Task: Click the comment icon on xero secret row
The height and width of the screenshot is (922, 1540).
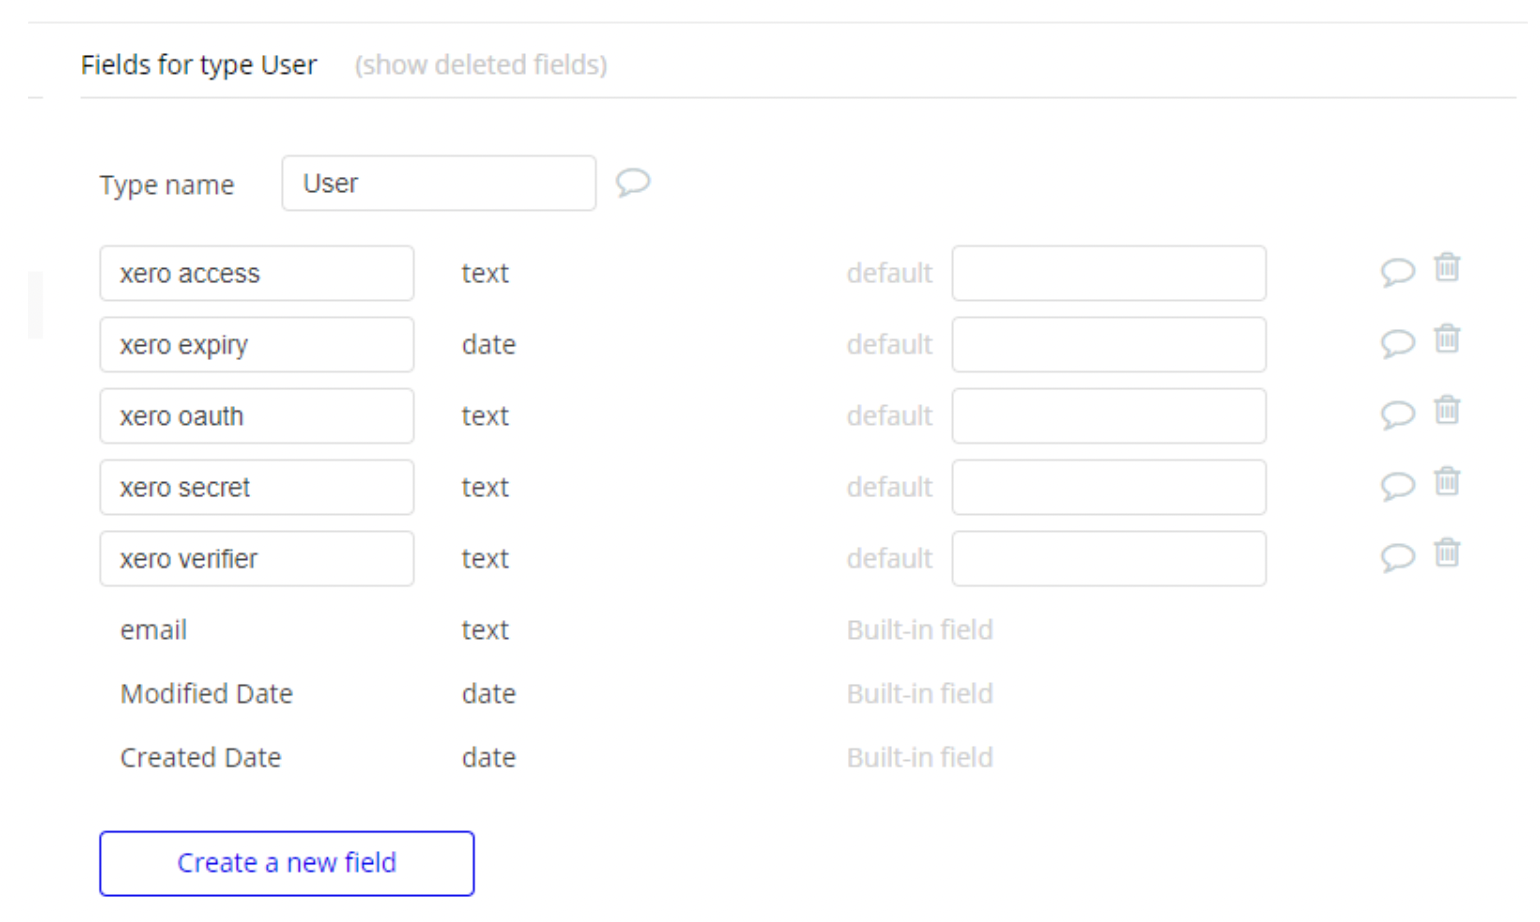Action: coord(1397,487)
